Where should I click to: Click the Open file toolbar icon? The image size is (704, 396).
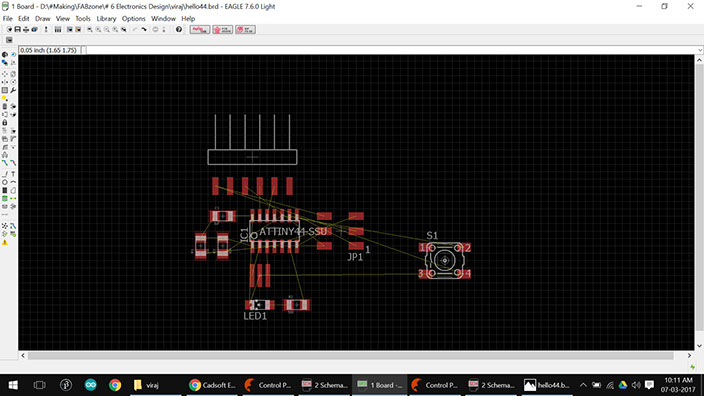9,29
